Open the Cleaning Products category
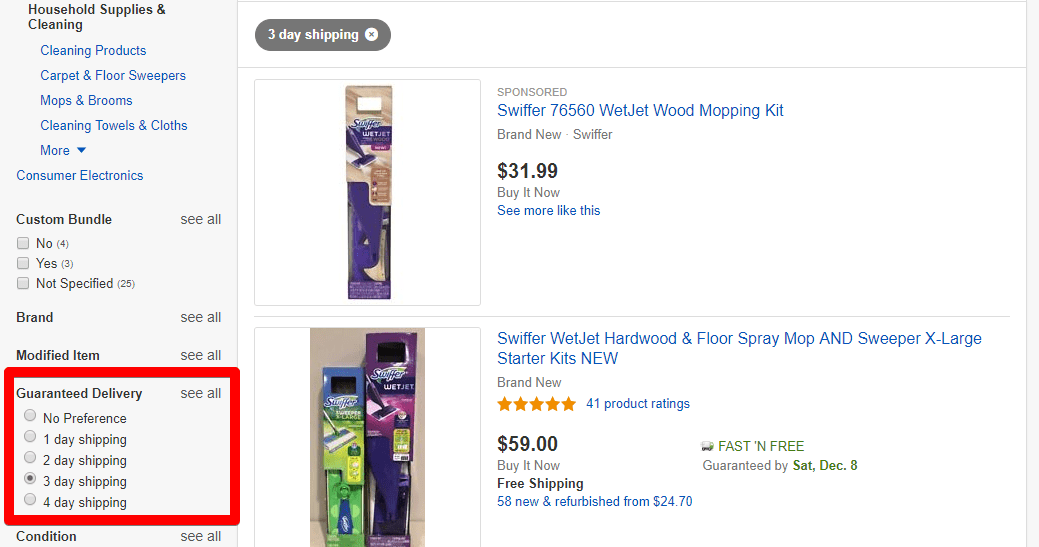 tap(93, 50)
